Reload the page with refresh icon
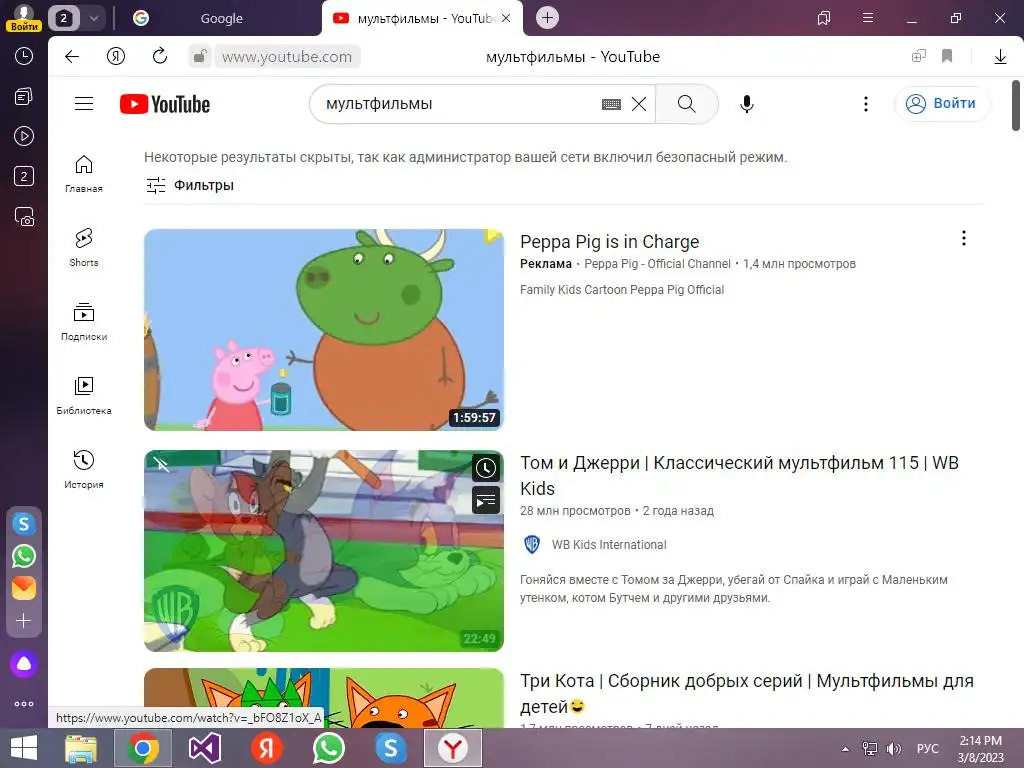Screen dimensions: 1024x768 159,56
